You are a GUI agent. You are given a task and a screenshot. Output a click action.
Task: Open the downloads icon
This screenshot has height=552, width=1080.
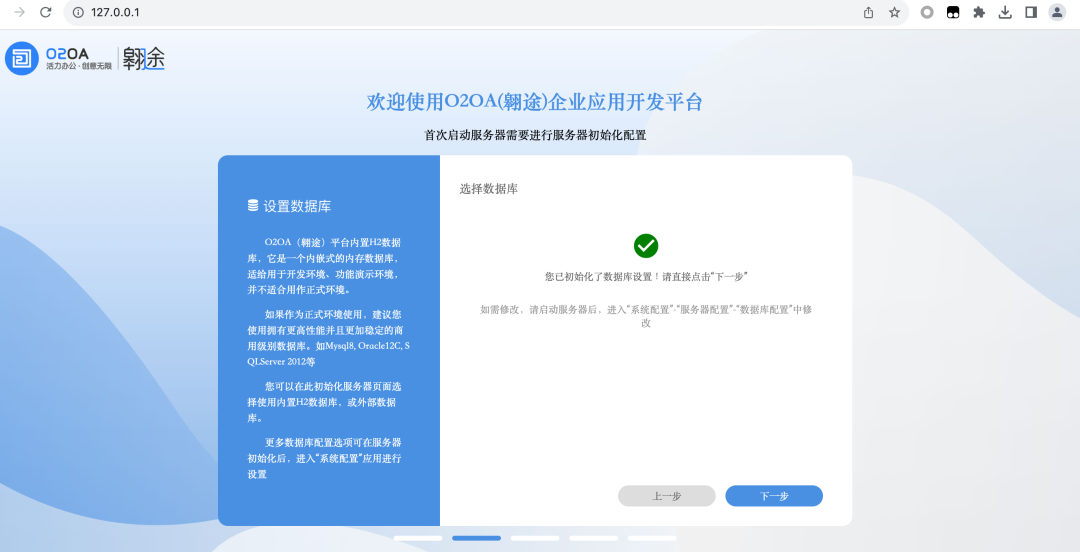pyautogui.click(x=1005, y=12)
